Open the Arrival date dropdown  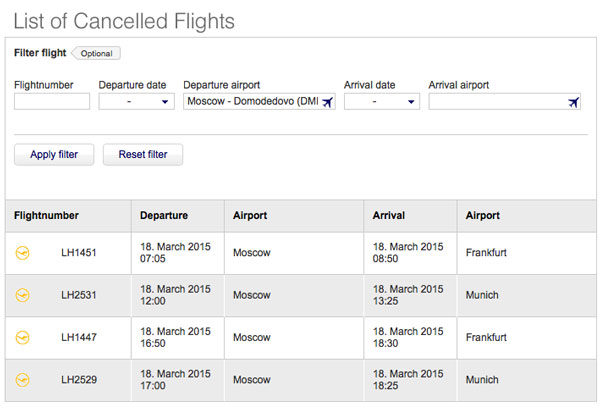coord(382,101)
